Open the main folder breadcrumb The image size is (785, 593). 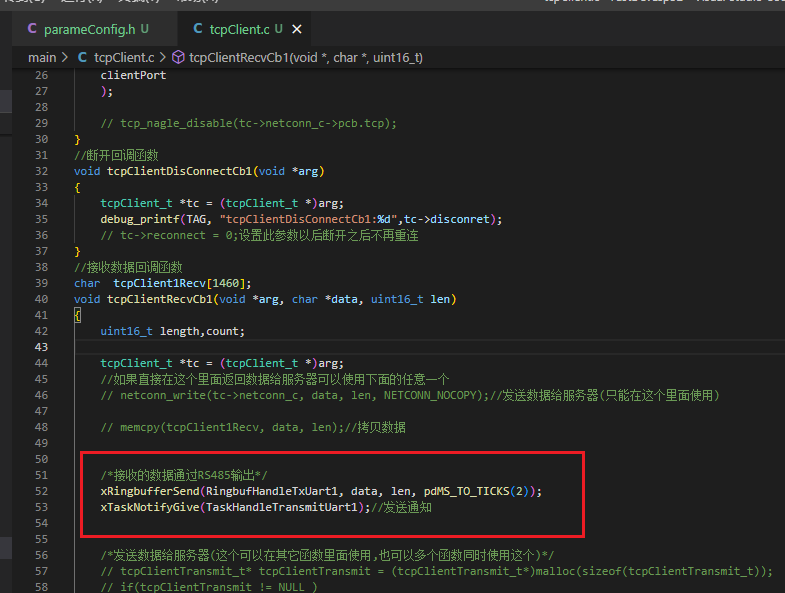tap(42, 58)
